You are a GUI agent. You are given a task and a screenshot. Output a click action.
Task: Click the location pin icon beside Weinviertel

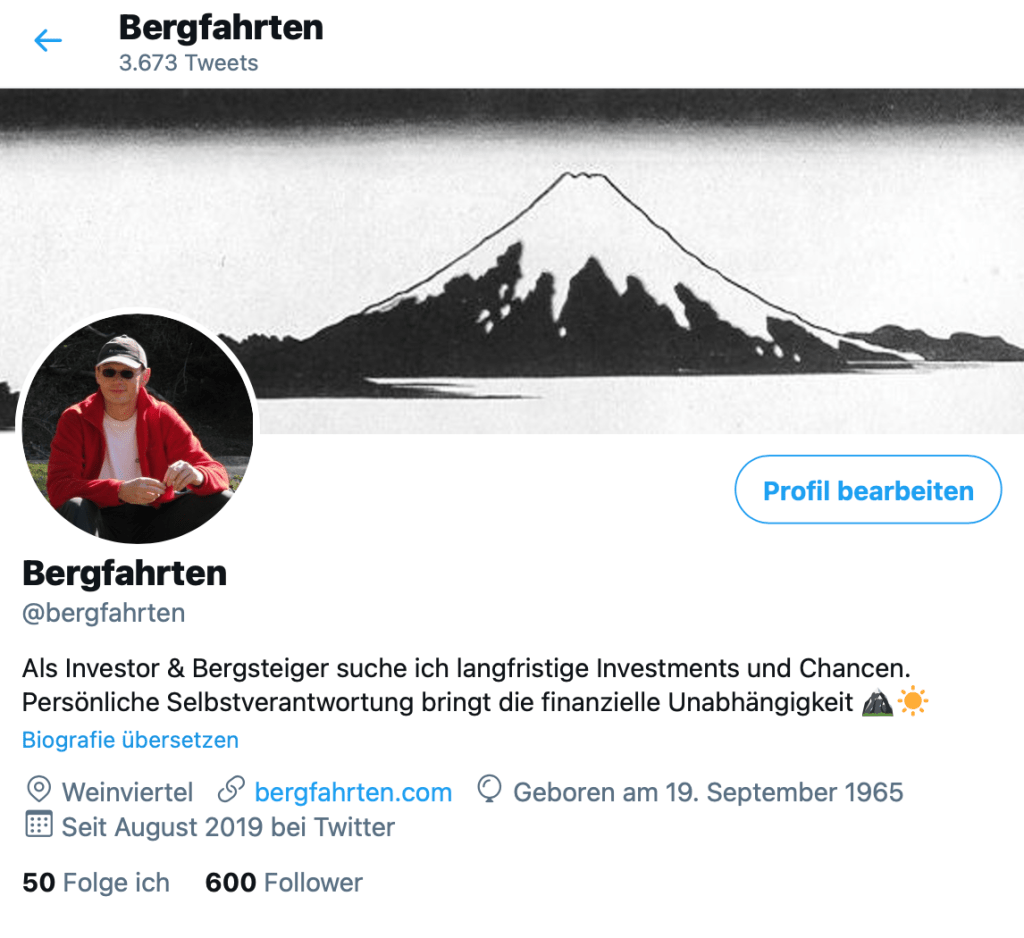coord(39,790)
